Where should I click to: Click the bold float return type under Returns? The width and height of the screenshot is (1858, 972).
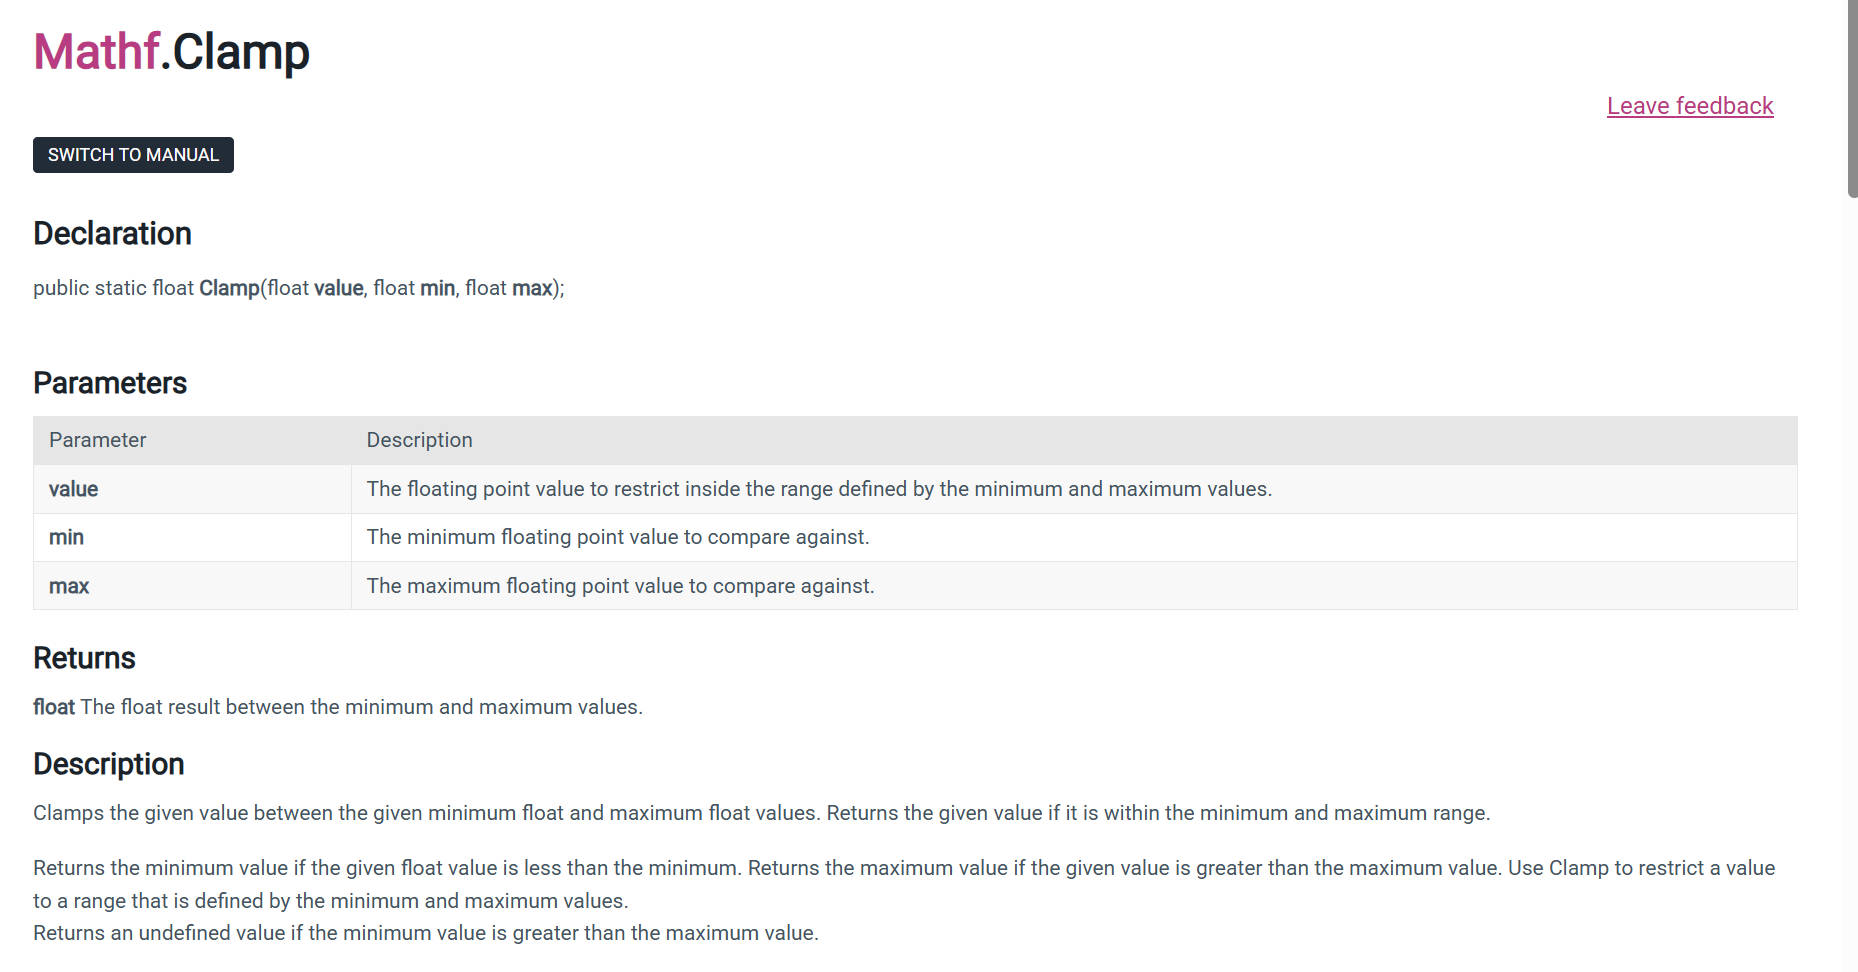[54, 707]
